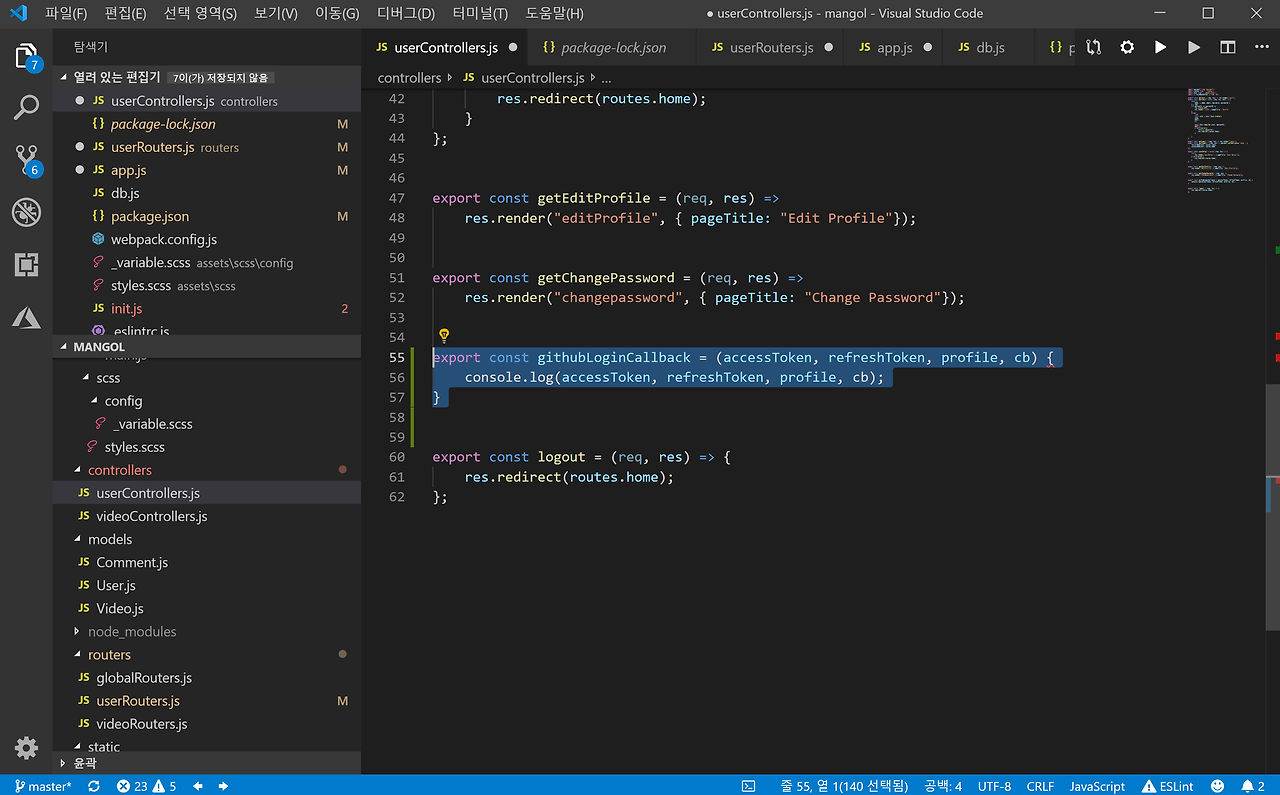Open videoControllers.js in file tree
1280x795 pixels.
(151, 516)
